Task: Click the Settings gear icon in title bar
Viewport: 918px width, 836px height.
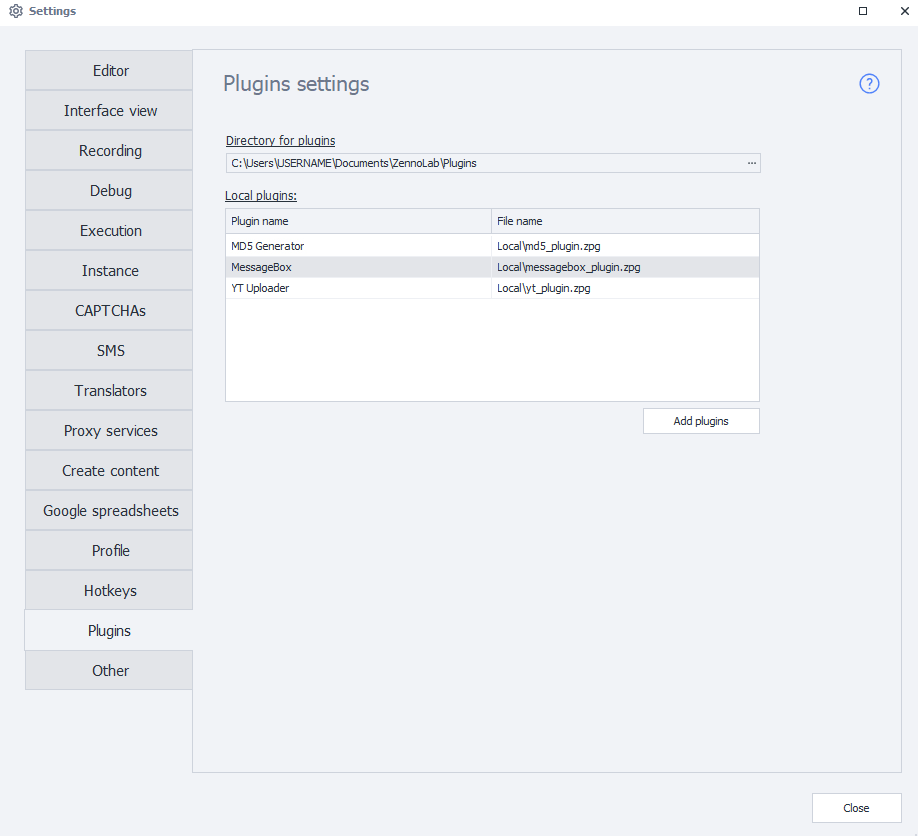Action: 15,11
